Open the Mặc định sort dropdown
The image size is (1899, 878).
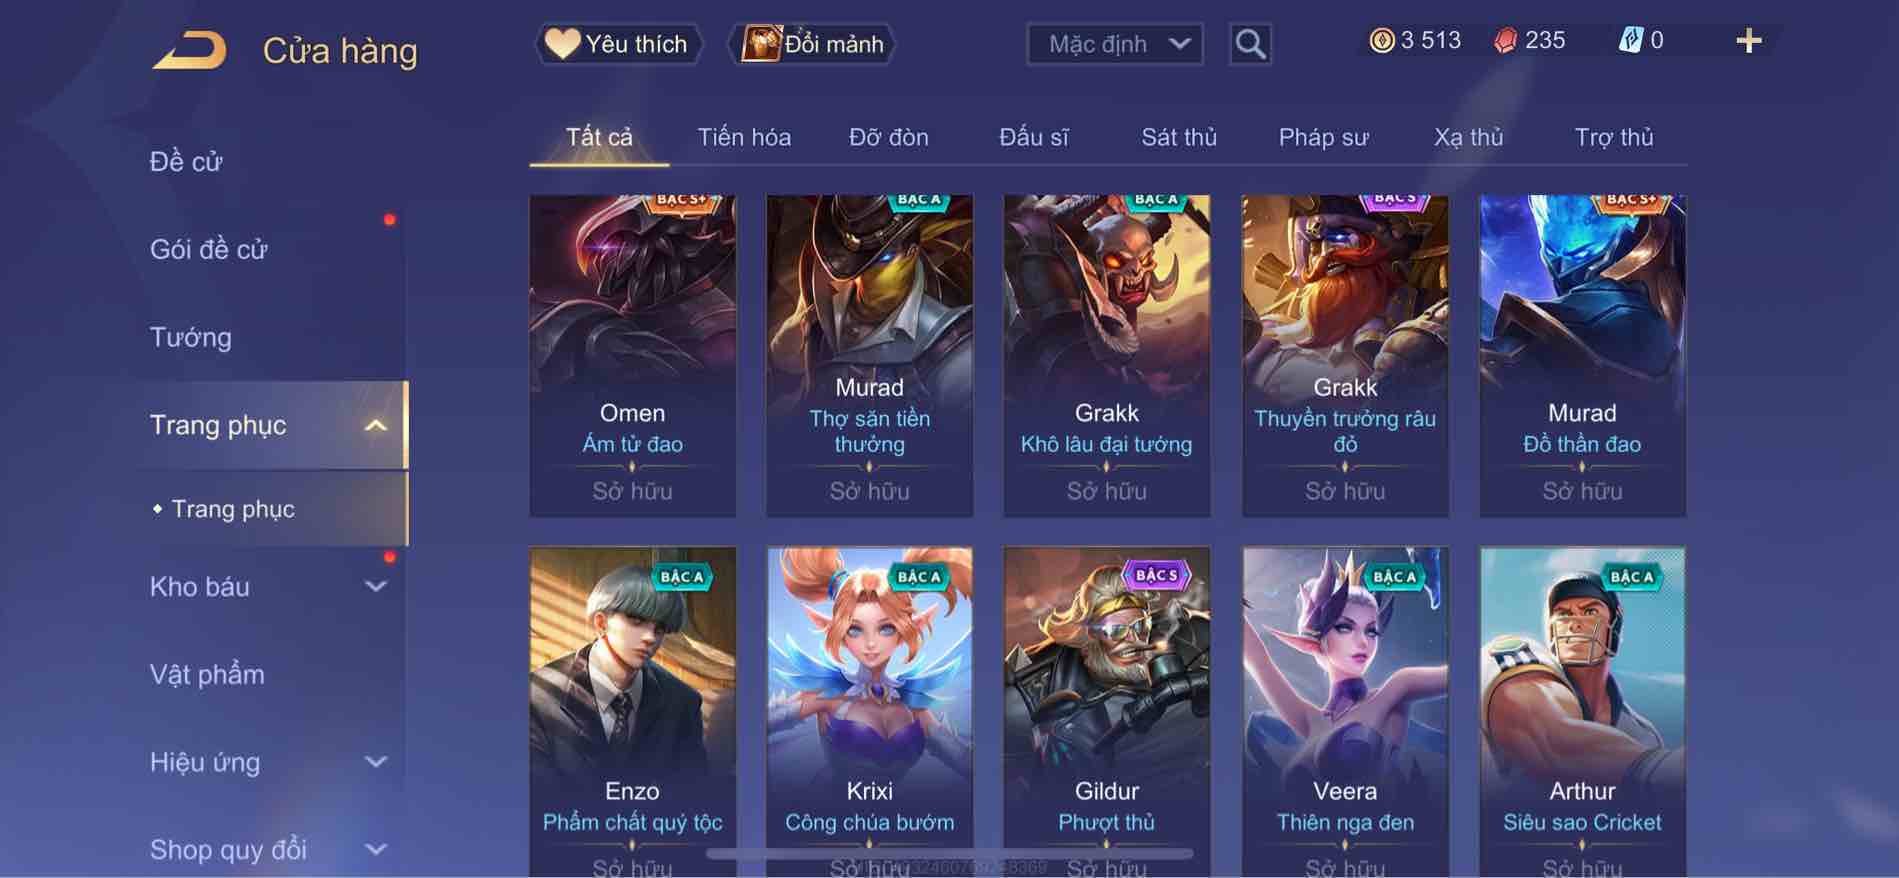pyautogui.click(x=1115, y=44)
